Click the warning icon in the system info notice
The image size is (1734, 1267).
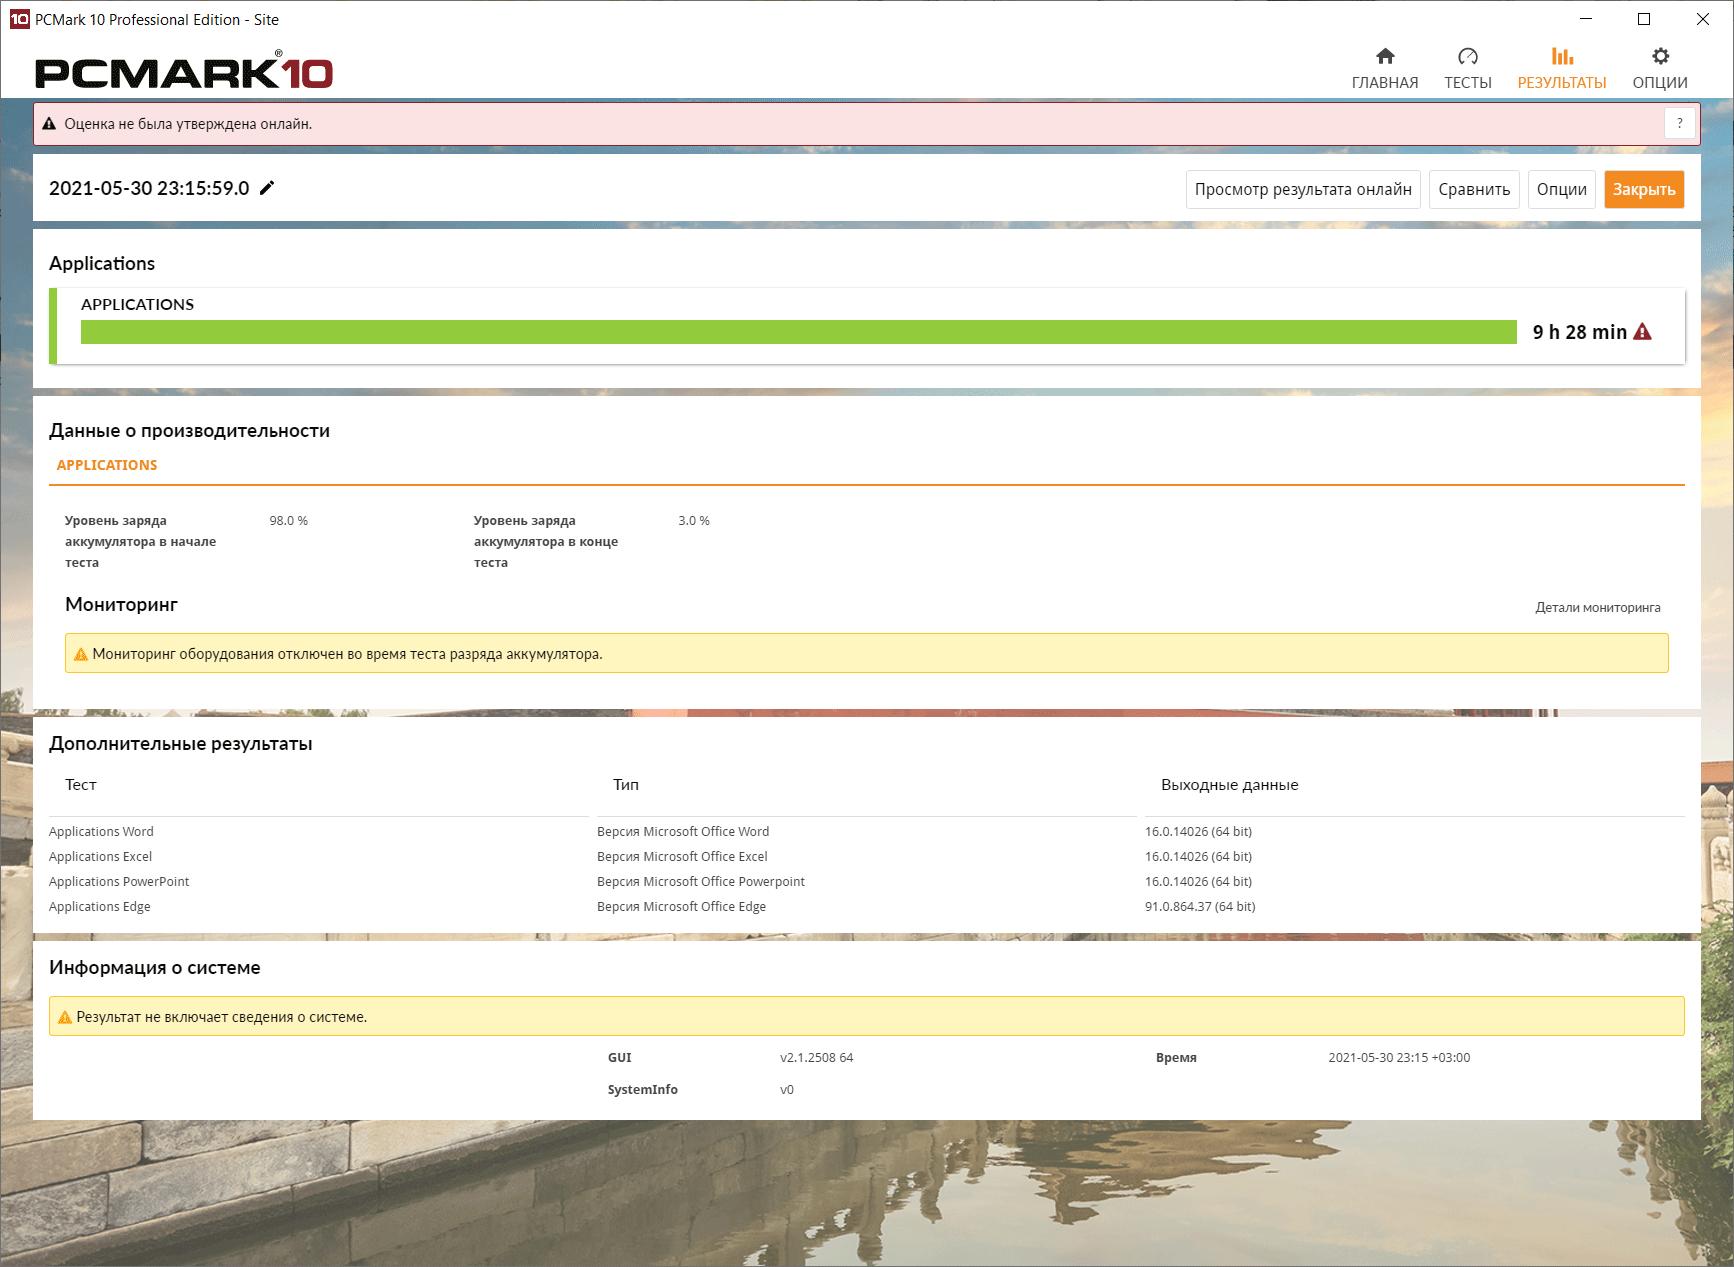(65, 1017)
